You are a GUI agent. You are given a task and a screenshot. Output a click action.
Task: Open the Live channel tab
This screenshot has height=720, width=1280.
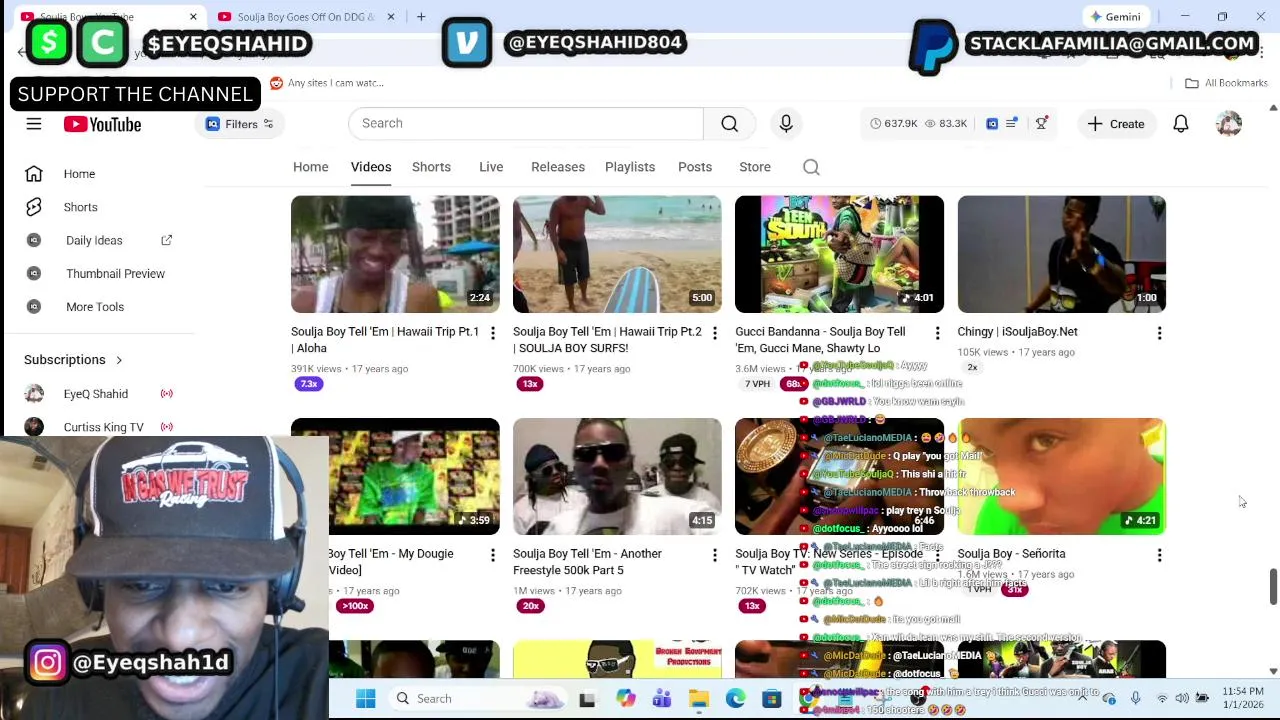point(491,167)
